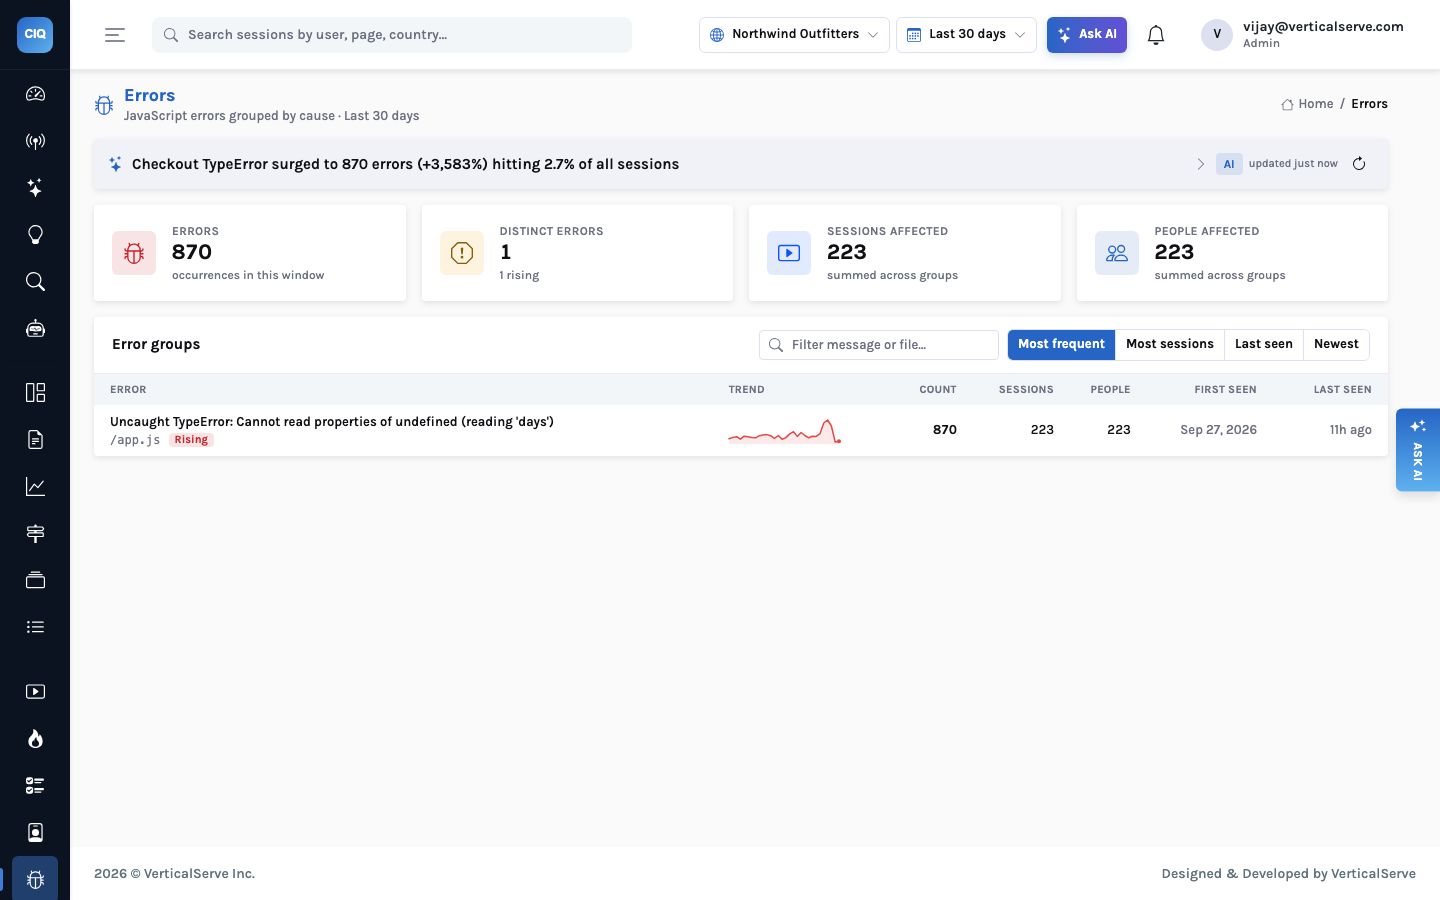Open the line chart sidebar icon
The image size is (1440, 900).
pyautogui.click(x=35, y=486)
